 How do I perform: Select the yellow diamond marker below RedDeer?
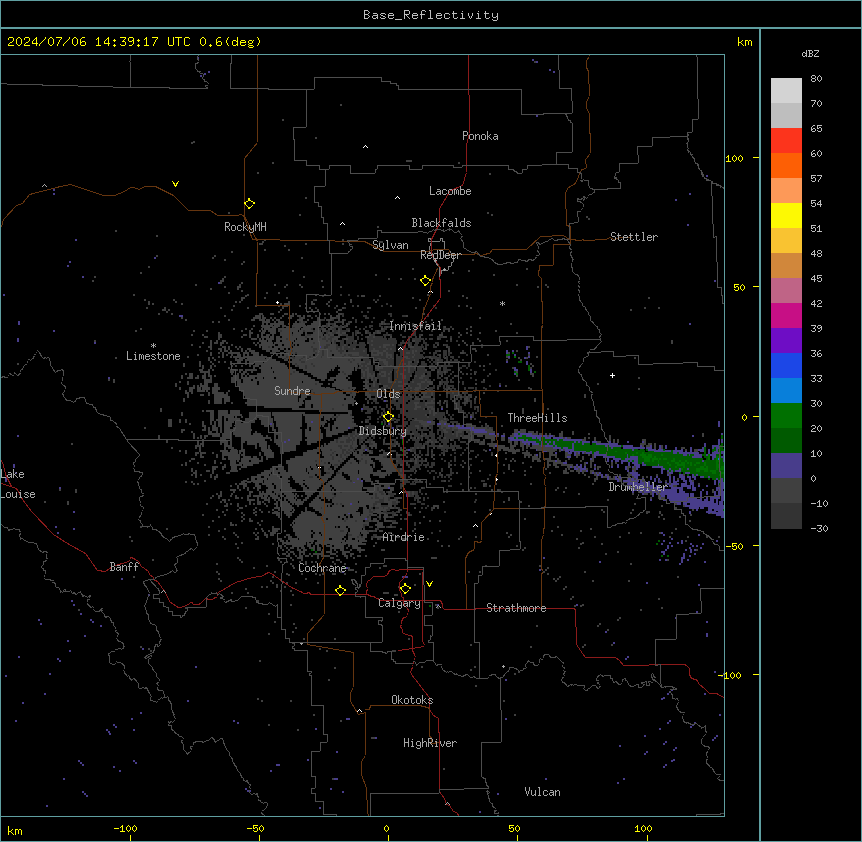pyautogui.click(x=425, y=281)
